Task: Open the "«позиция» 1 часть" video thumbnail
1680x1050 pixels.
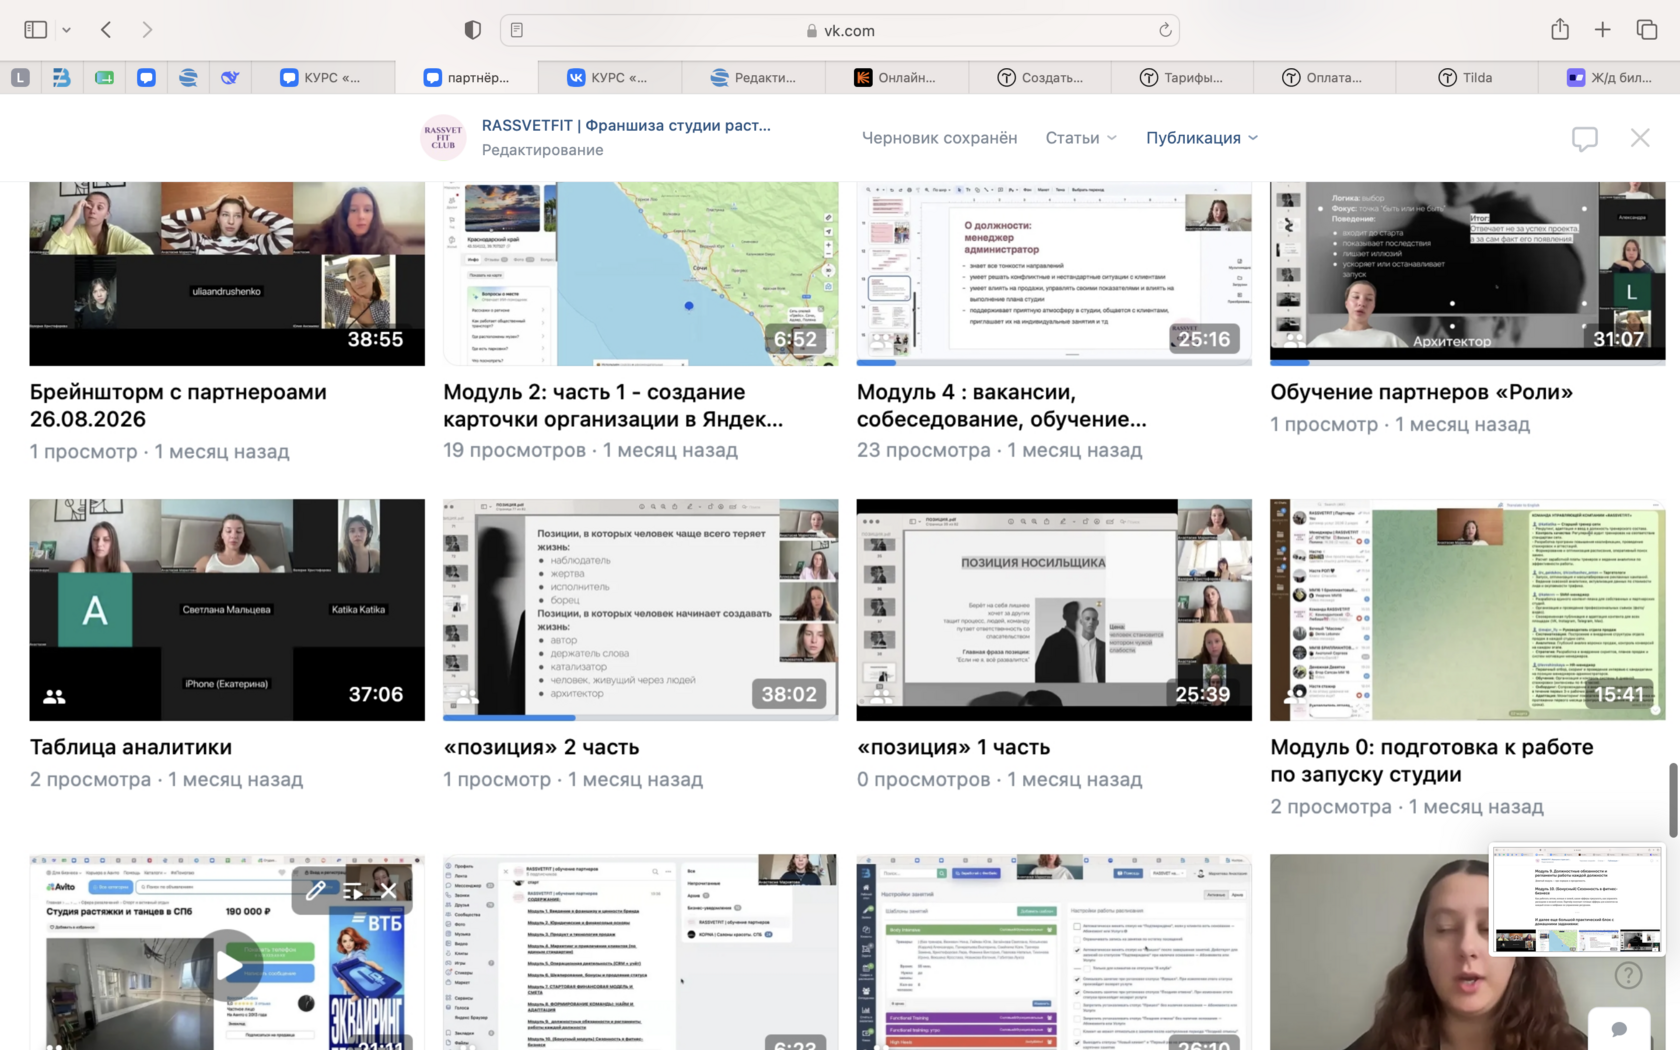Action: (1054, 610)
